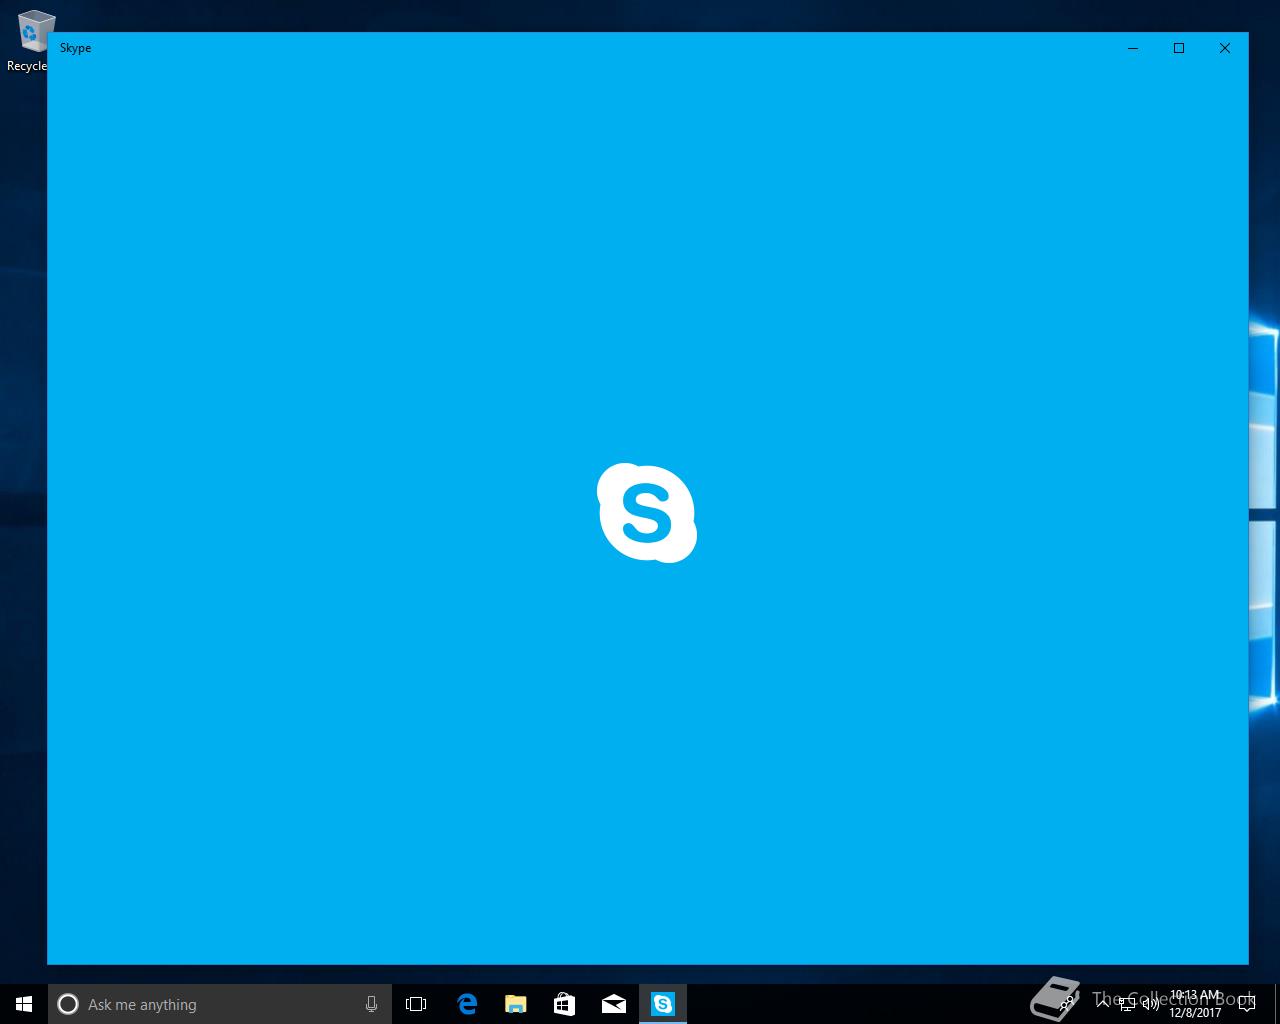Screen dimensions: 1280x1024
Task: Click the Show desktop strip
Action: coord(1277,1004)
